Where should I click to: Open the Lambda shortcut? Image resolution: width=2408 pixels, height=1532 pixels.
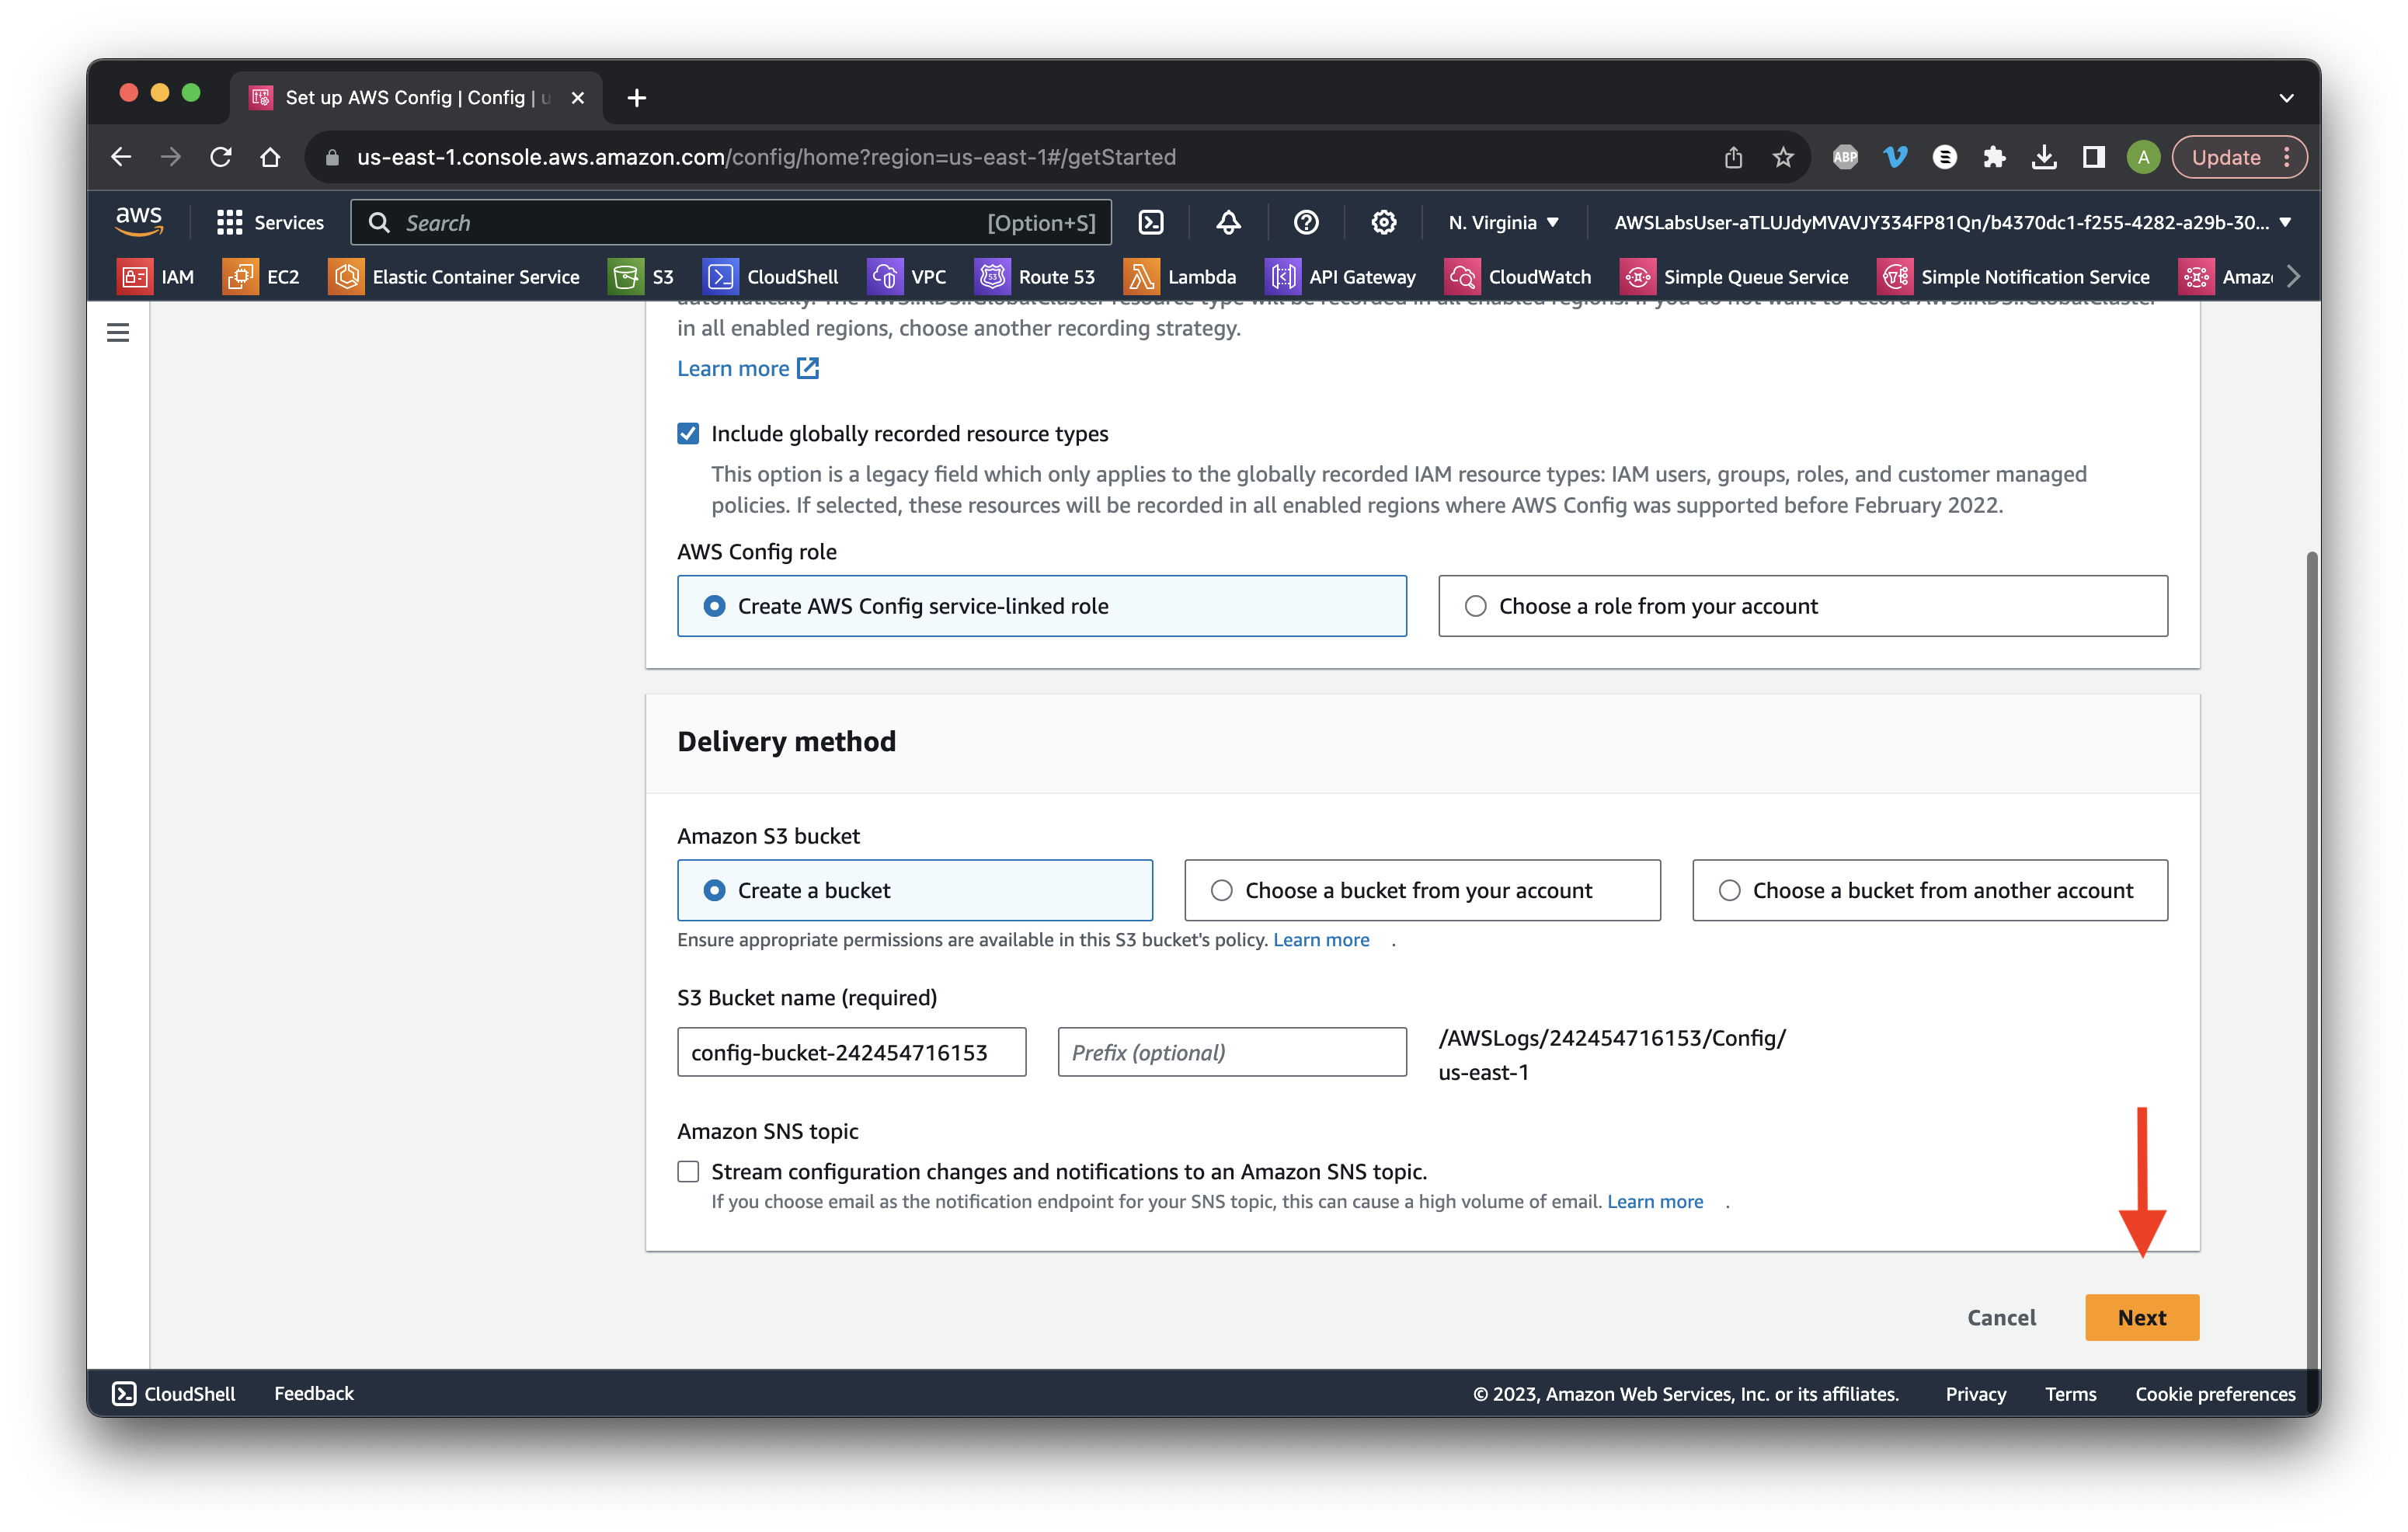pyautogui.click(x=1180, y=277)
